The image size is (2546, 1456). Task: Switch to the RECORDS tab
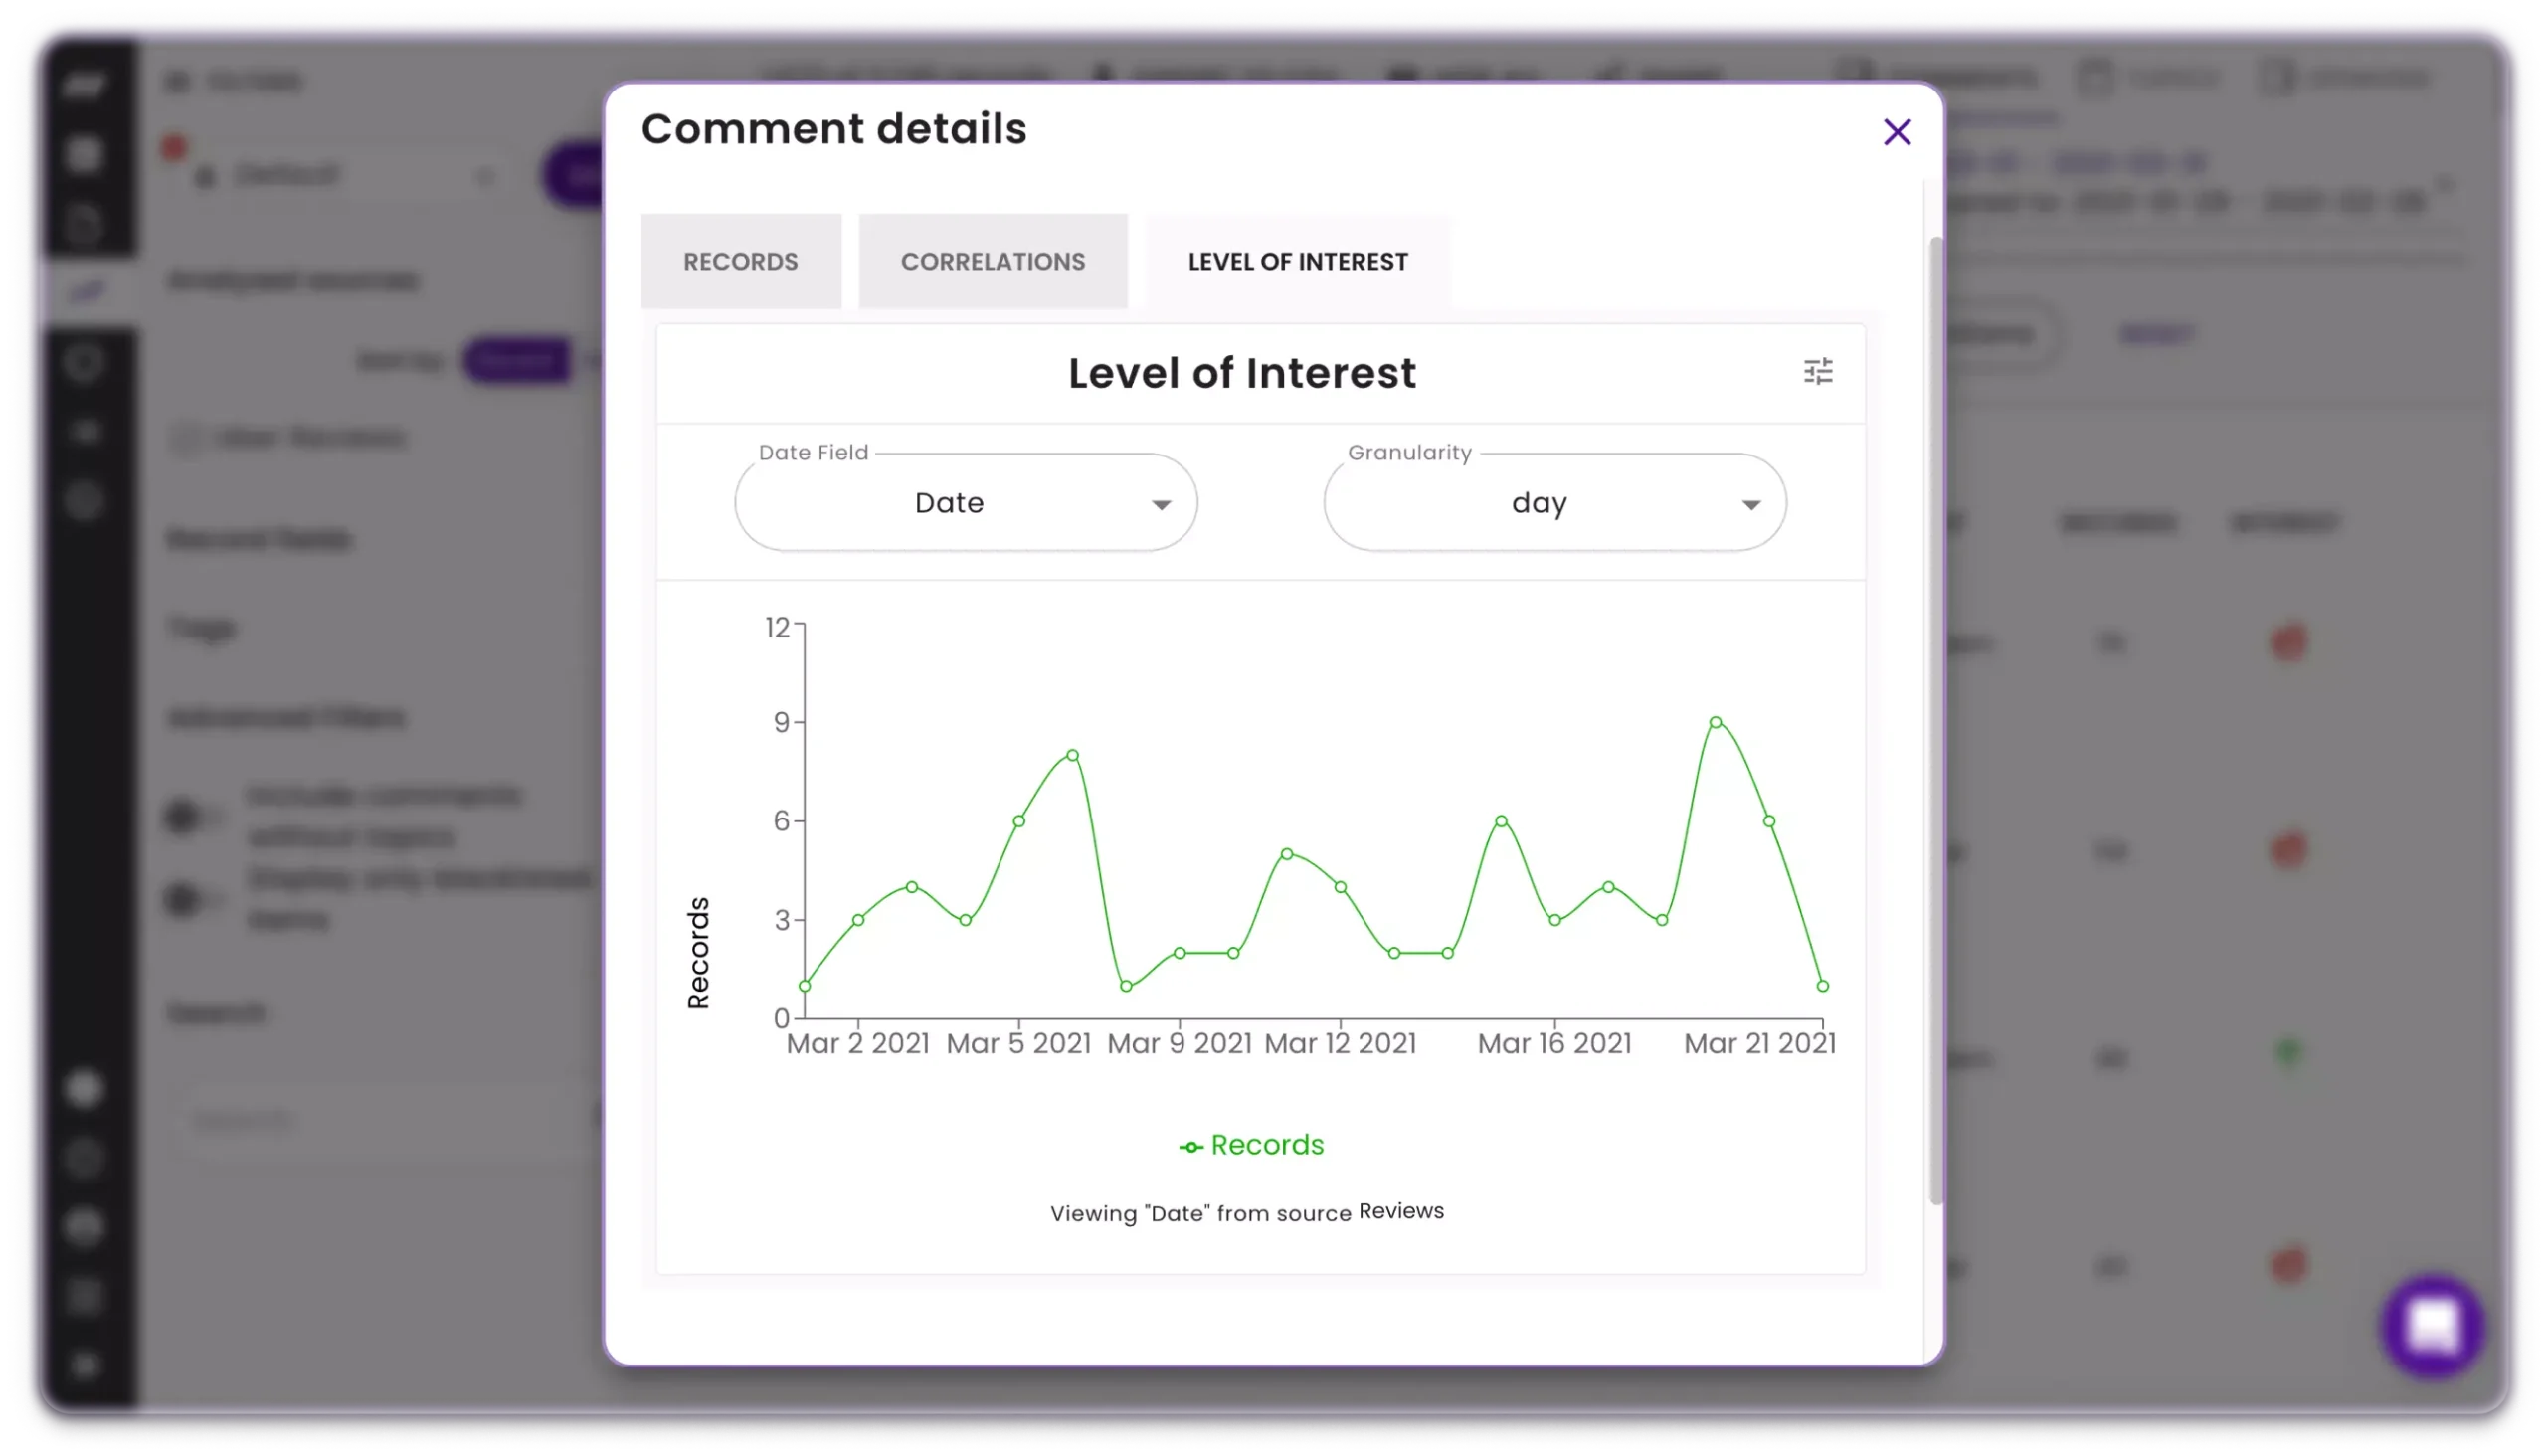(741, 261)
